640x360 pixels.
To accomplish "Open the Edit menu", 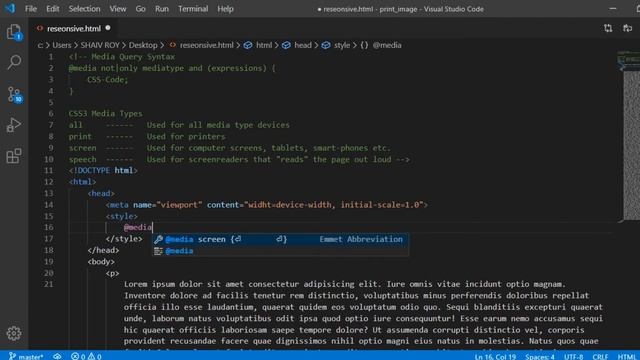I will (x=53, y=9).
